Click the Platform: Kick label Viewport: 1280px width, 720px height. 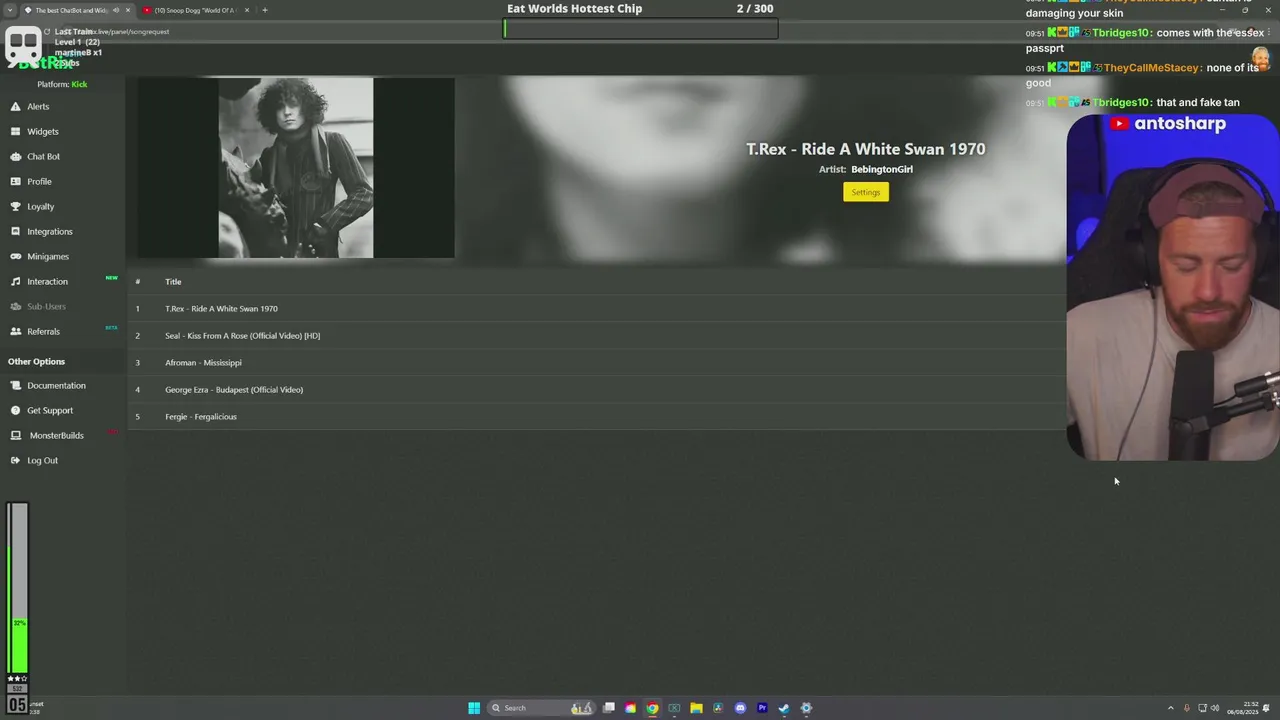[x=62, y=84]
